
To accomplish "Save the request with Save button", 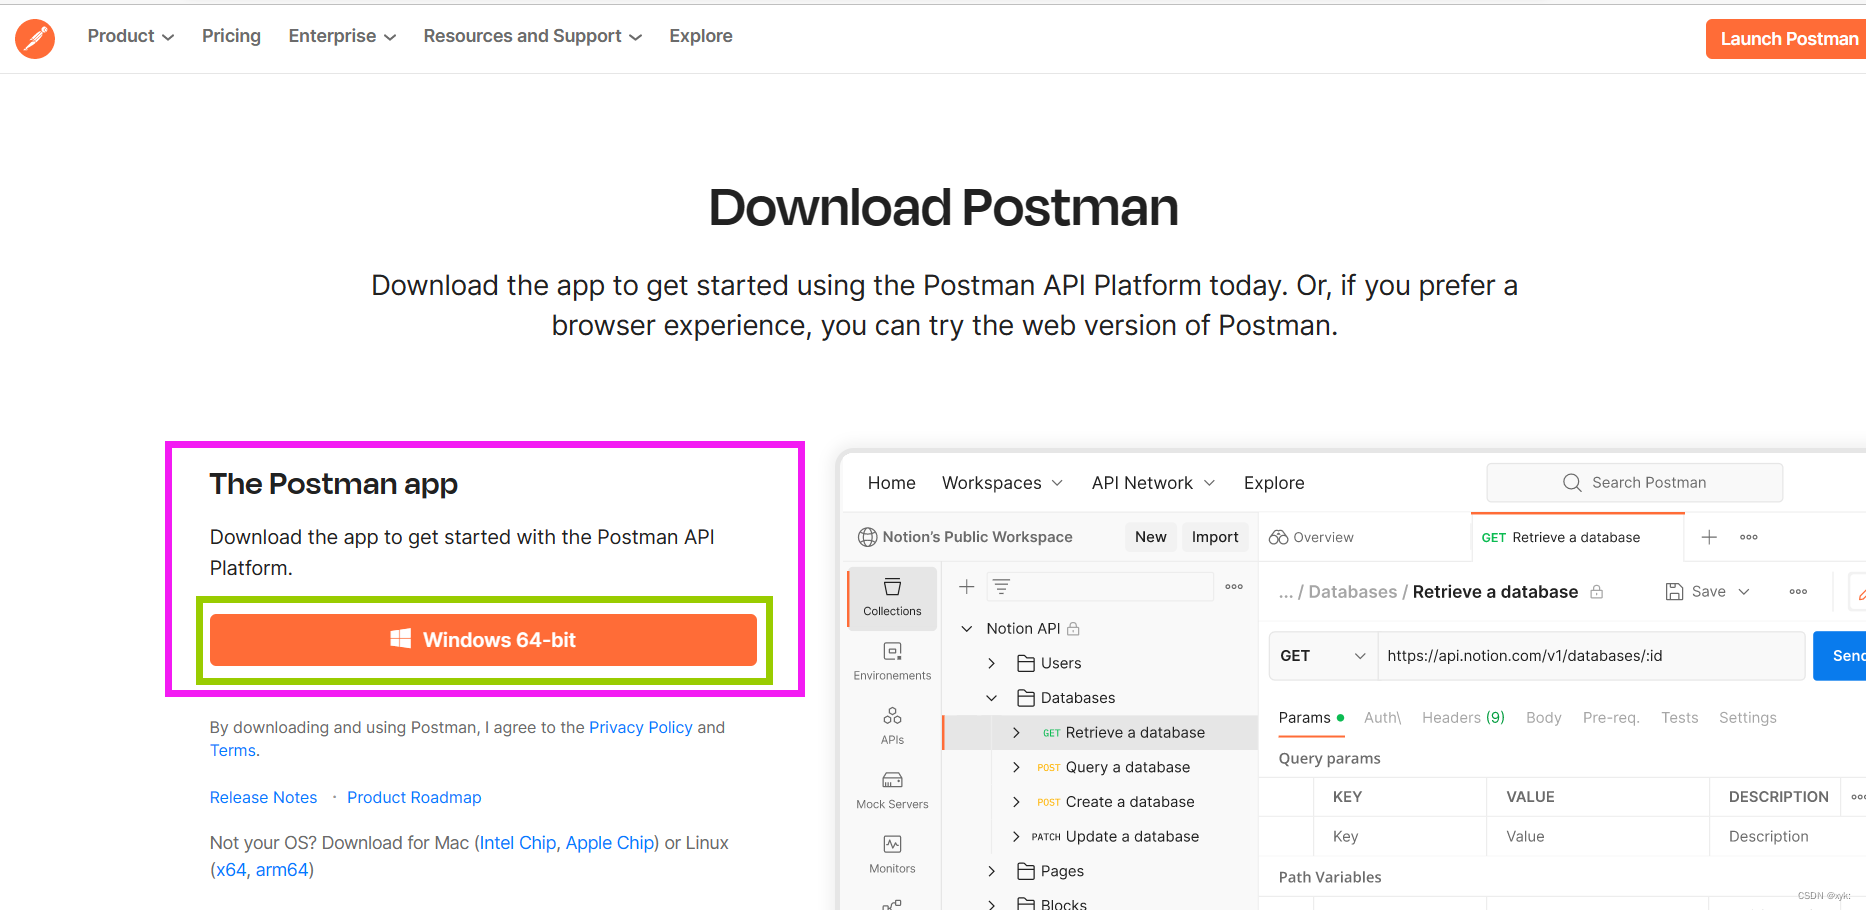I will click(x=1695, y=592).
